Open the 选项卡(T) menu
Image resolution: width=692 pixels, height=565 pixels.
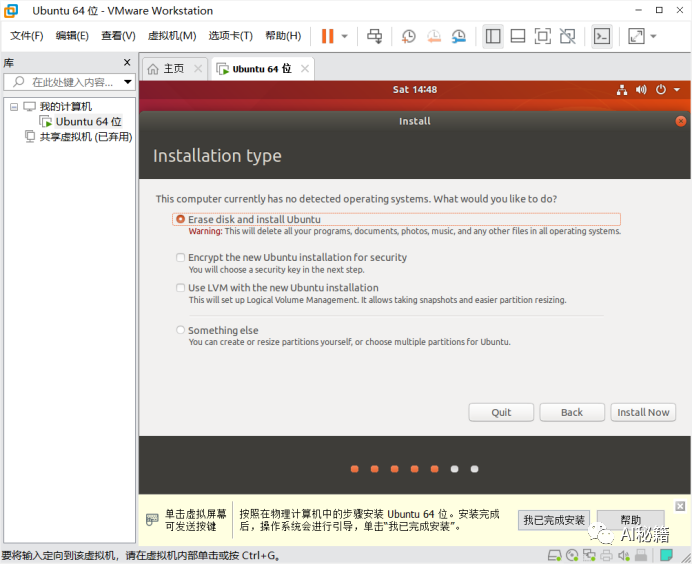coord(230,36)
